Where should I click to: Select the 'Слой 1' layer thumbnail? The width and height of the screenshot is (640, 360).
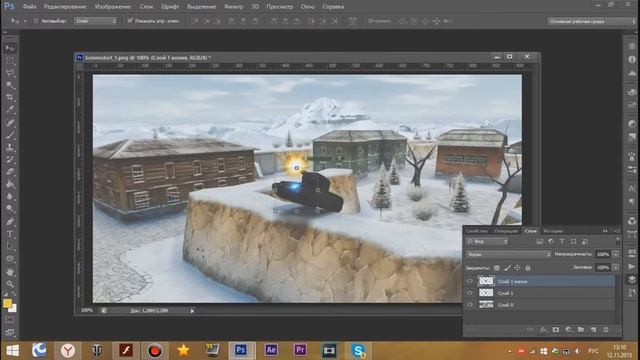pyautogui.click(x=486, y=293)
